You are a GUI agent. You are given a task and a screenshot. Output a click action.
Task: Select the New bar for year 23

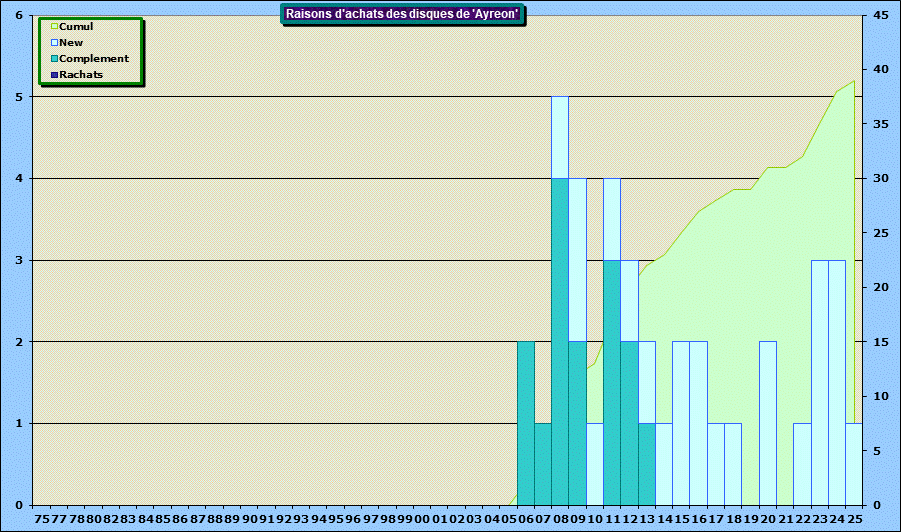pos(820,380)
